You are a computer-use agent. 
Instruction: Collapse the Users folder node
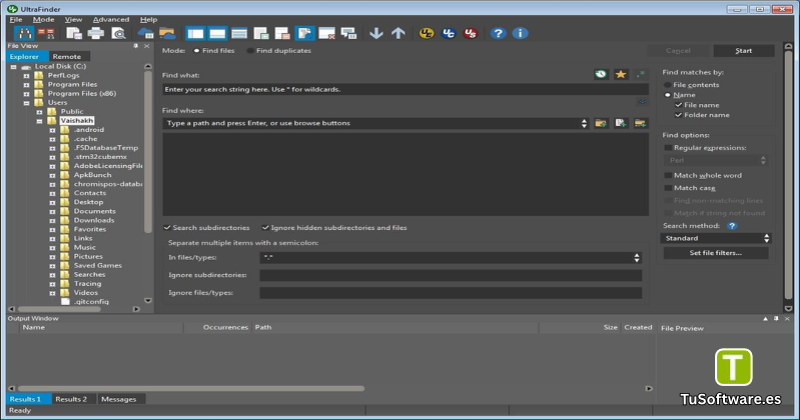tap(27, 103)
